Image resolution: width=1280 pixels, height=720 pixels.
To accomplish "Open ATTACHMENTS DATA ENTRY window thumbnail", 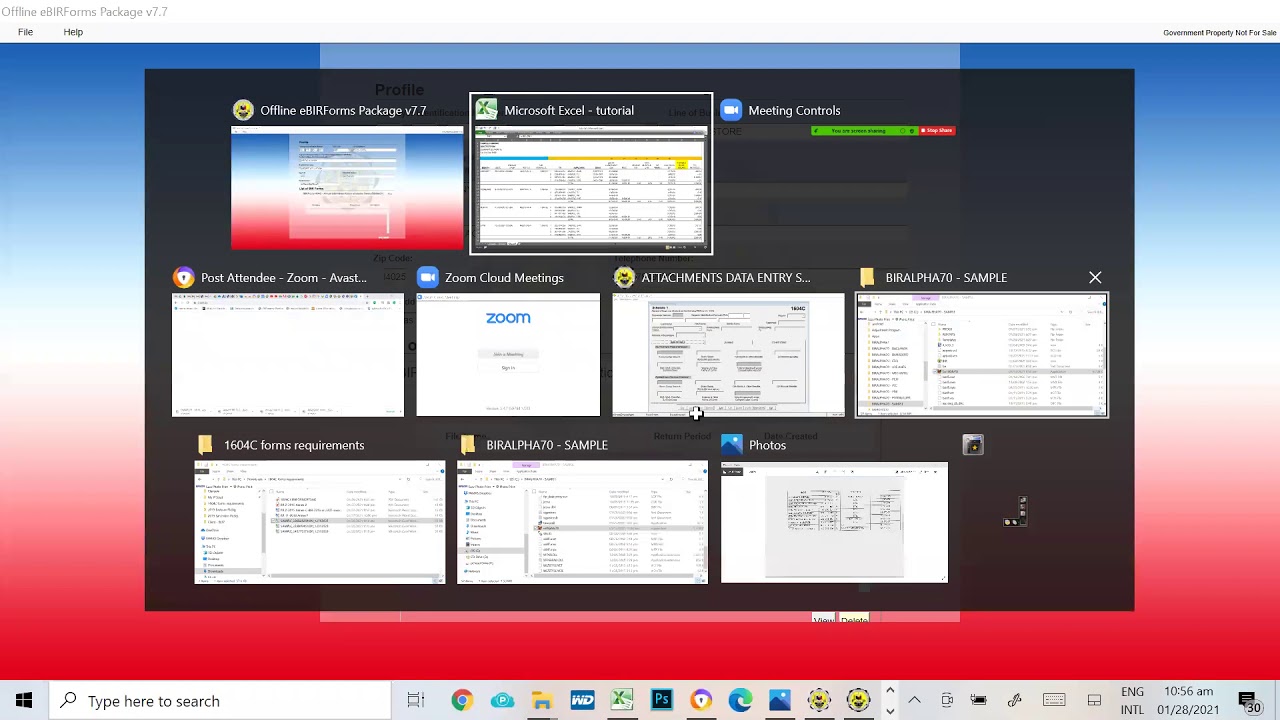I will tap(728, 355).
